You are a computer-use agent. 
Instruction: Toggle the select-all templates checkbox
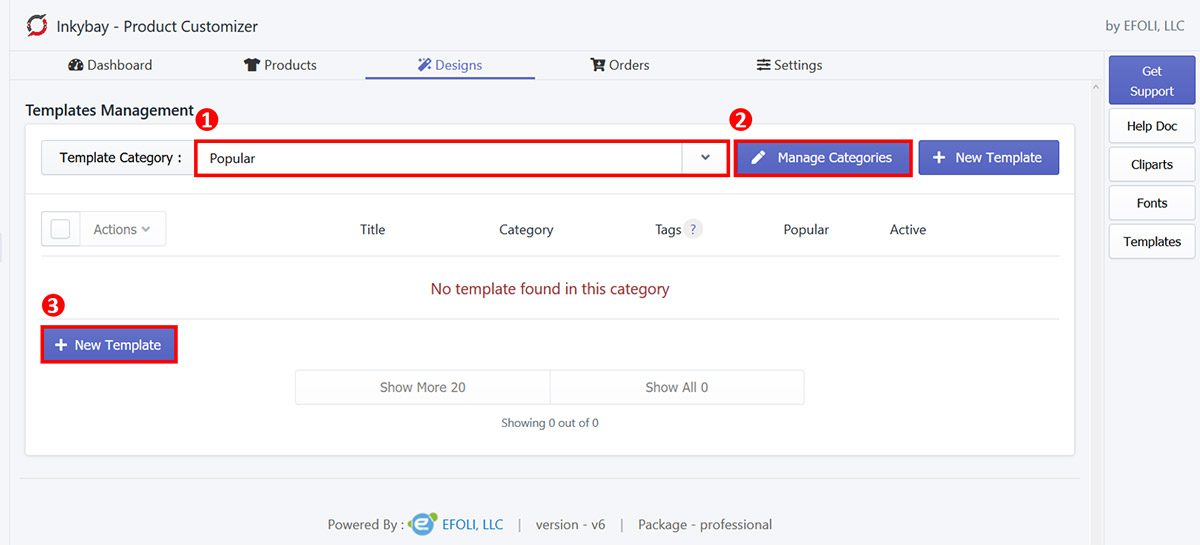60,229
